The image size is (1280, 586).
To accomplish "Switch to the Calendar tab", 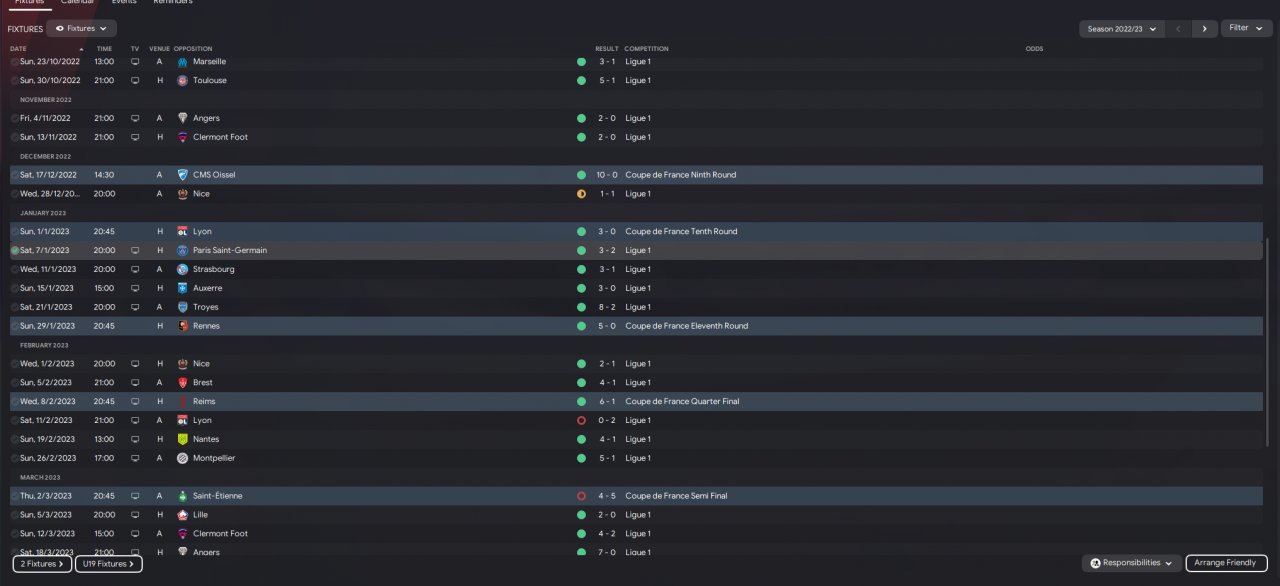I will click(77, 3).
